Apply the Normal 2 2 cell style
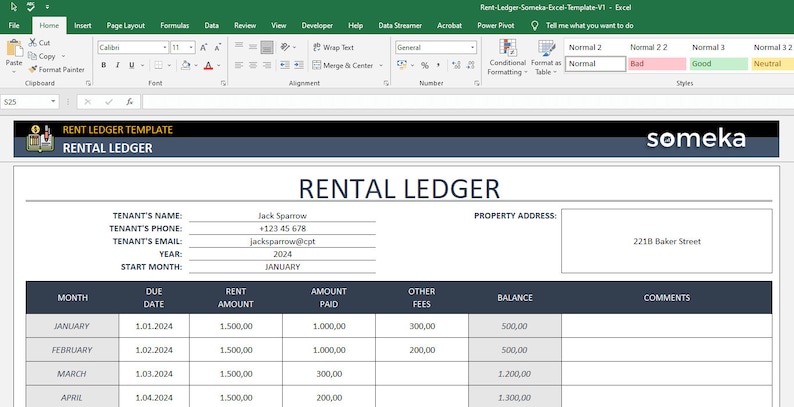 (x=657, y=48)
